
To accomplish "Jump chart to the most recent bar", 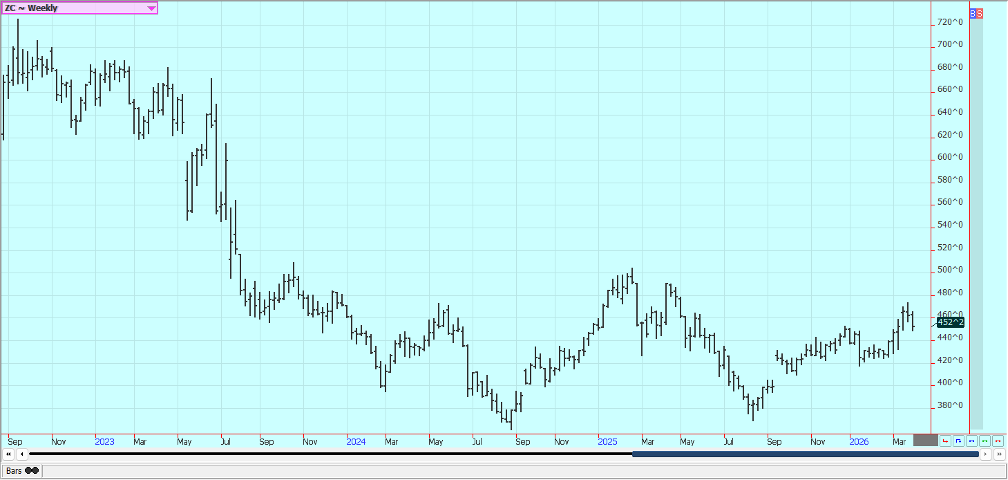I will click(998, 454).
